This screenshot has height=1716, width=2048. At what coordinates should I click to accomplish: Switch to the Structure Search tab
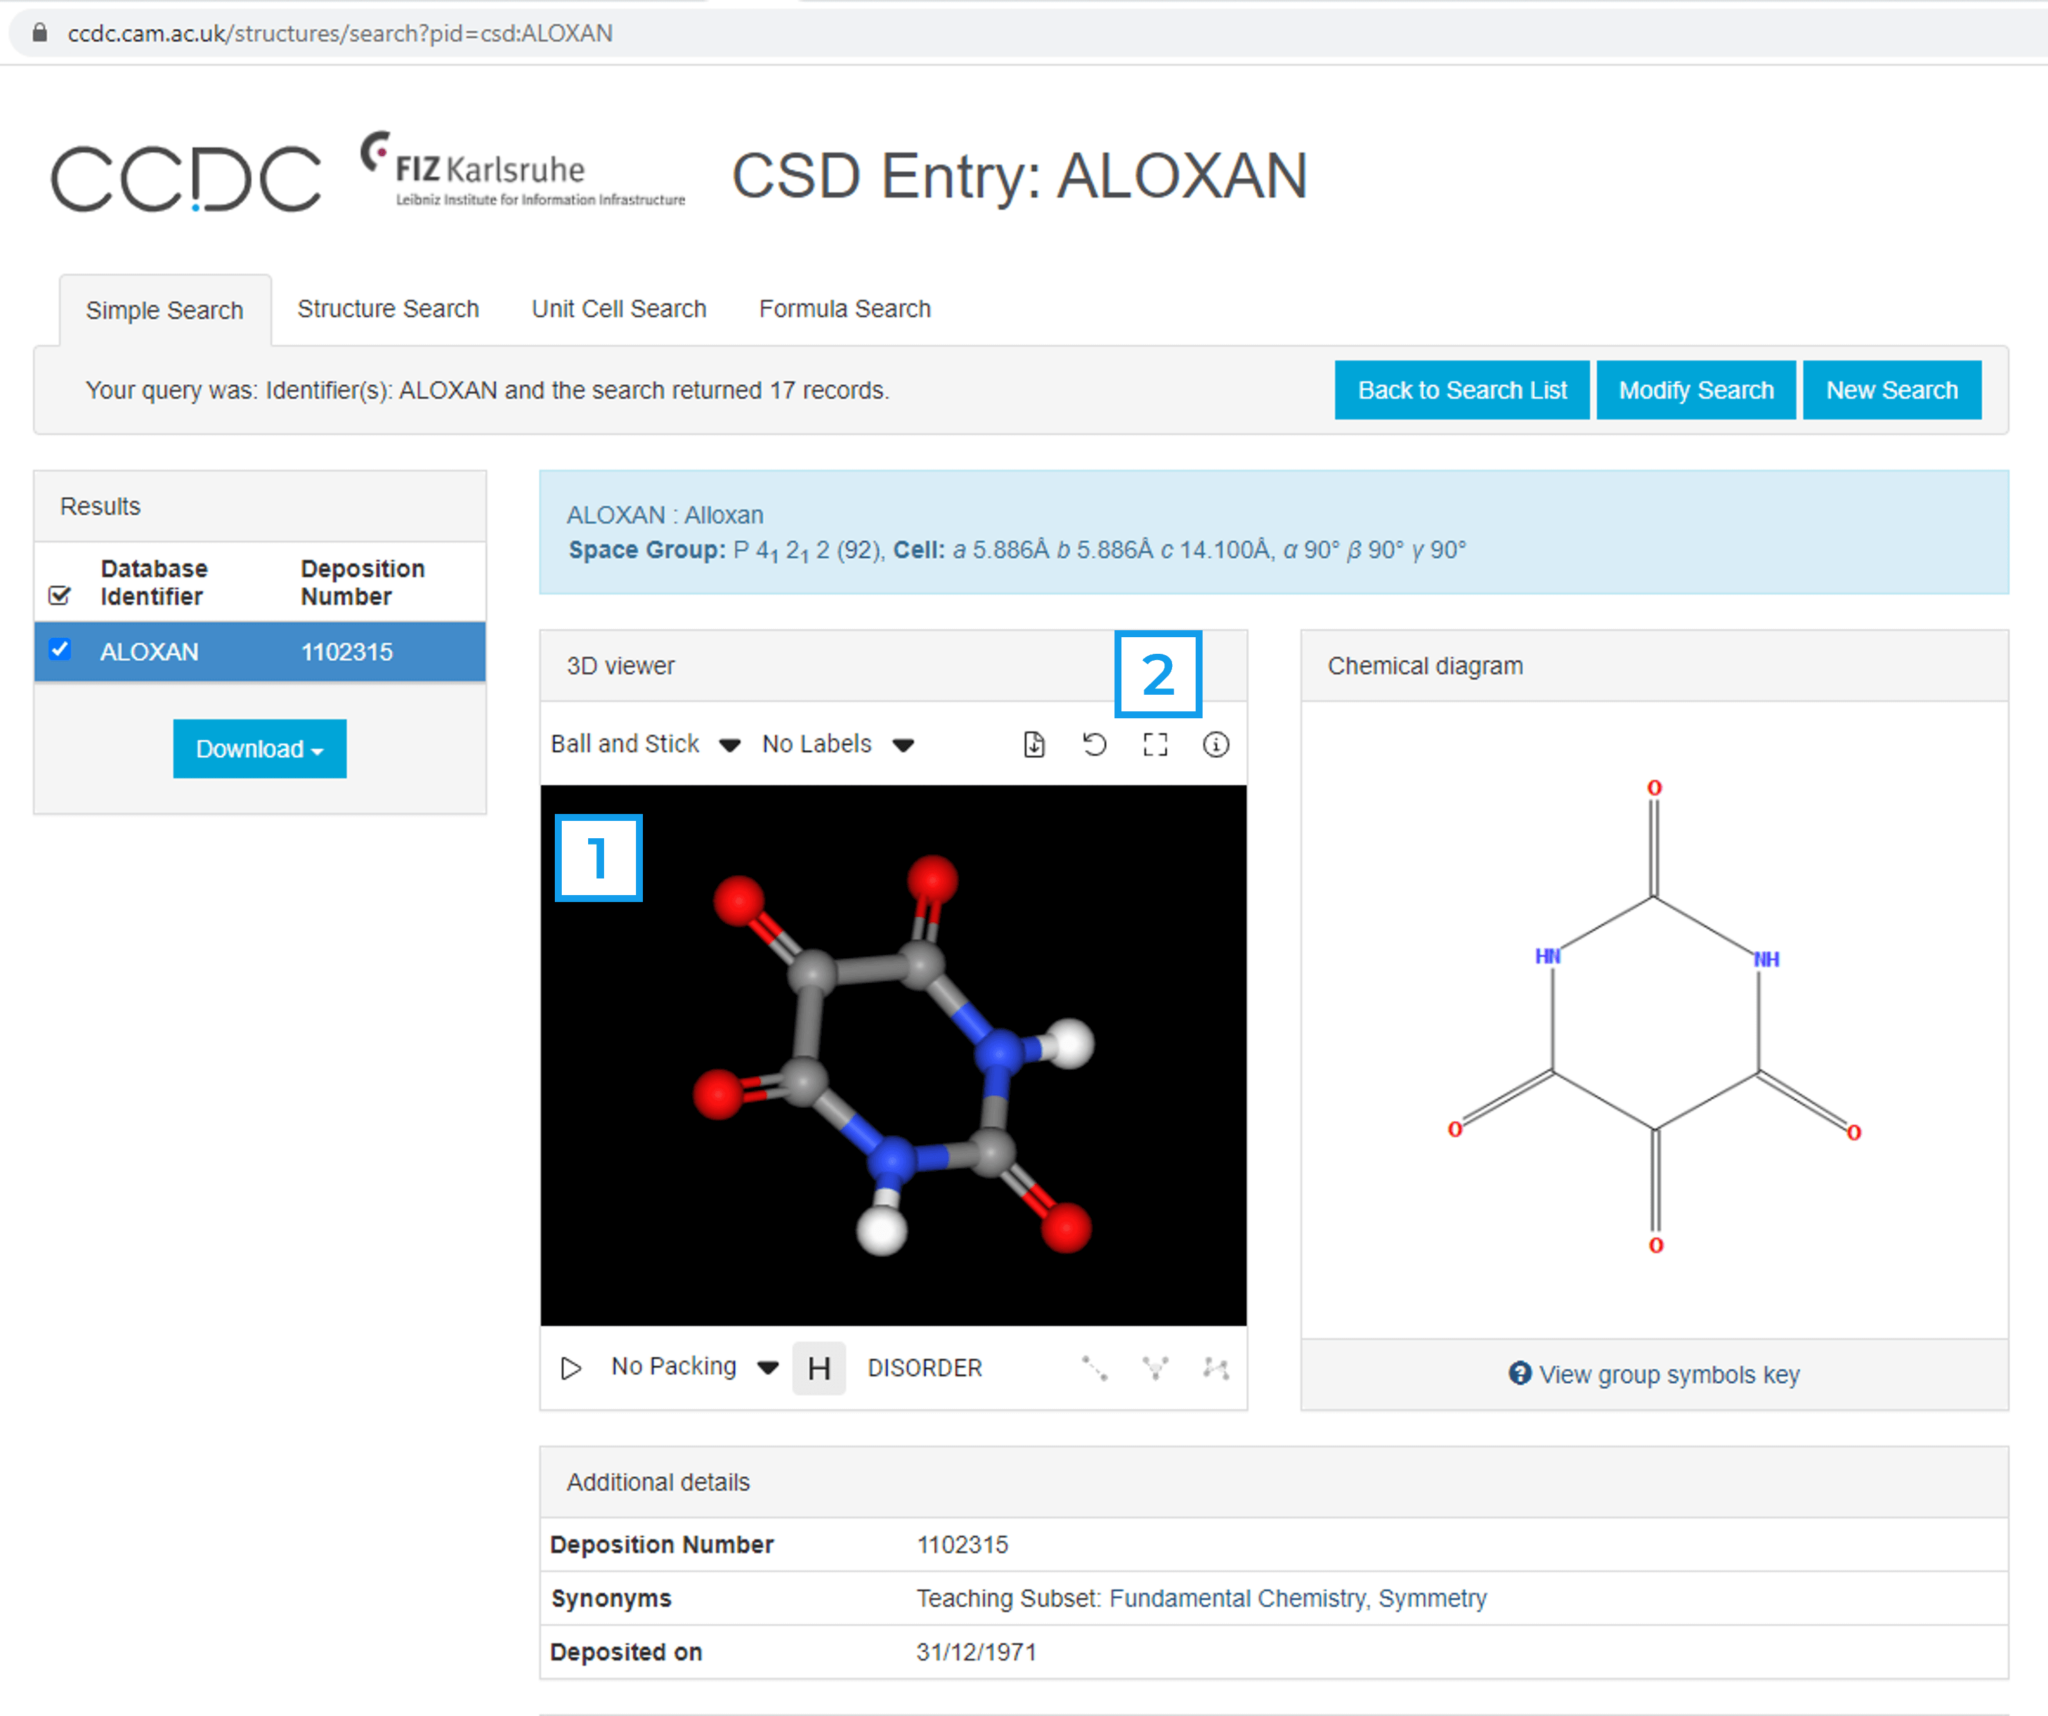[388, 309]
